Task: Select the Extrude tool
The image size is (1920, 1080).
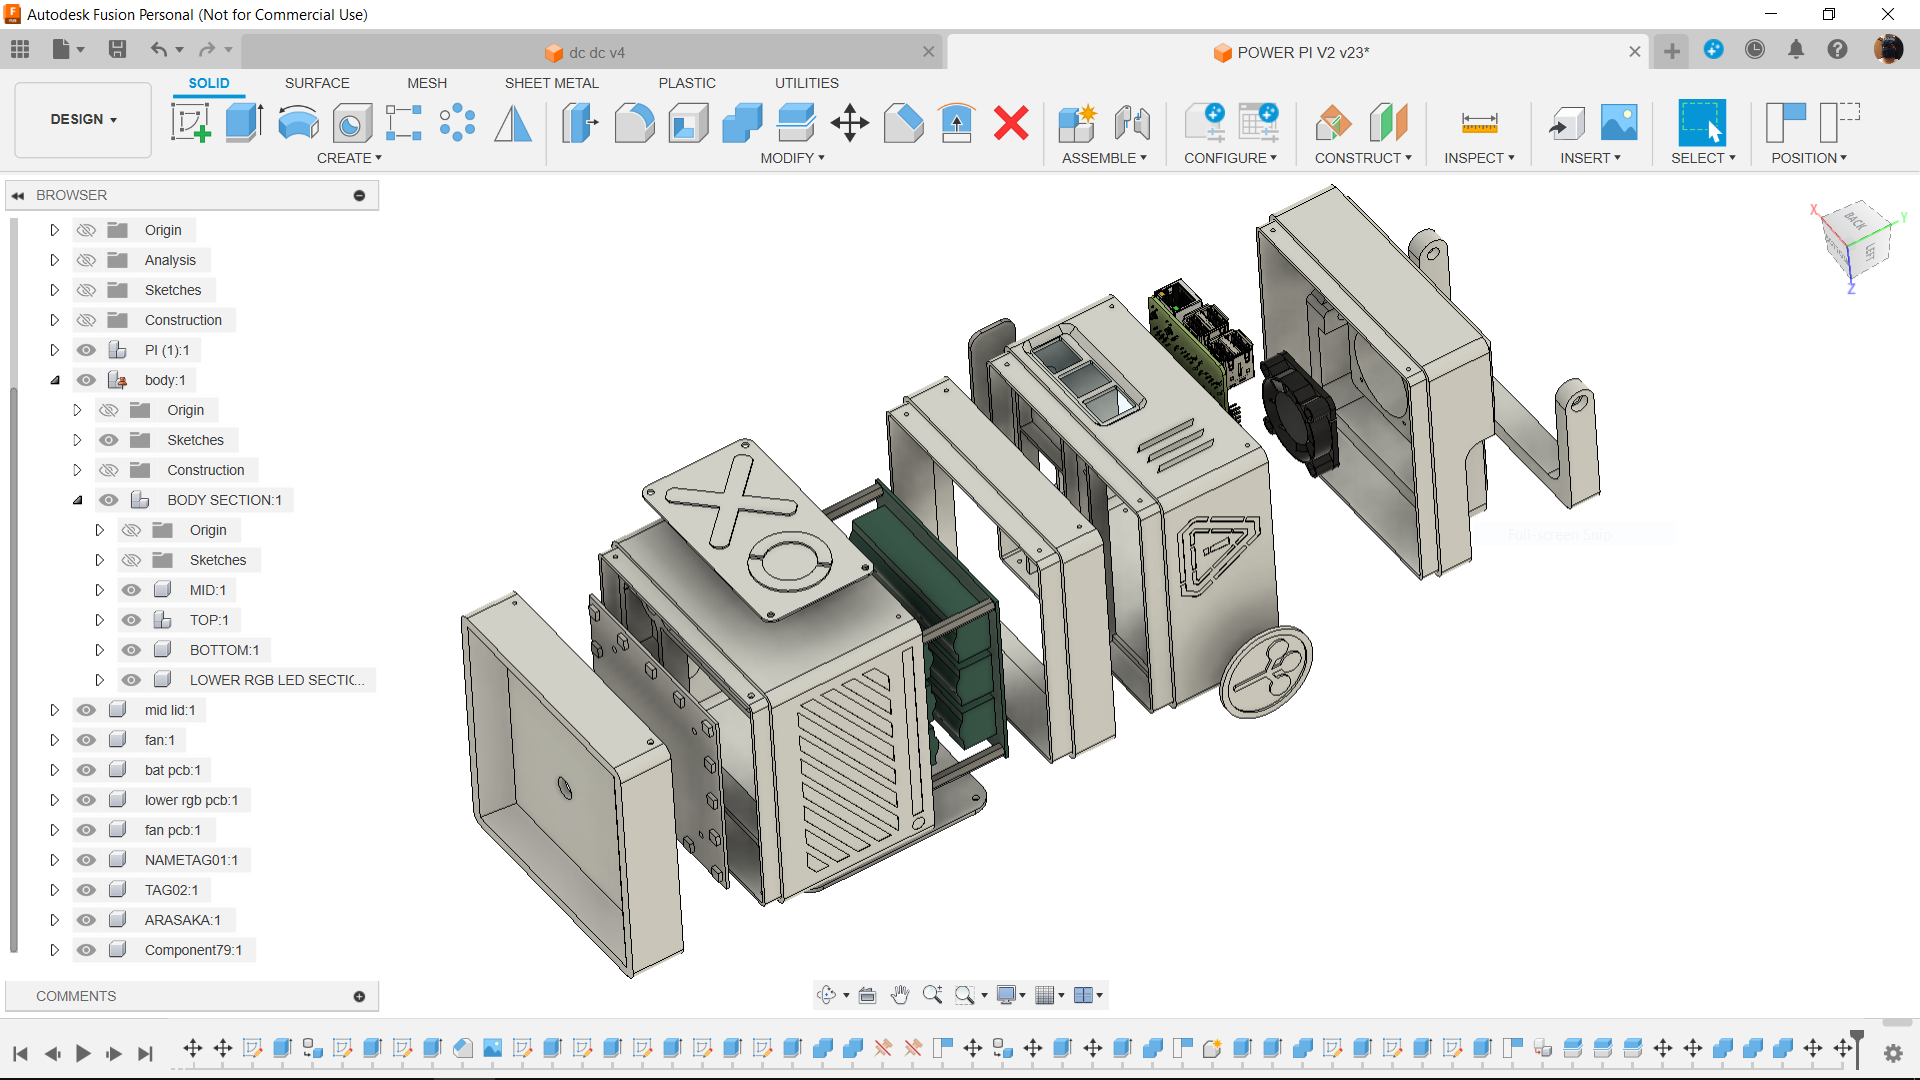Action: pos(244,123)
